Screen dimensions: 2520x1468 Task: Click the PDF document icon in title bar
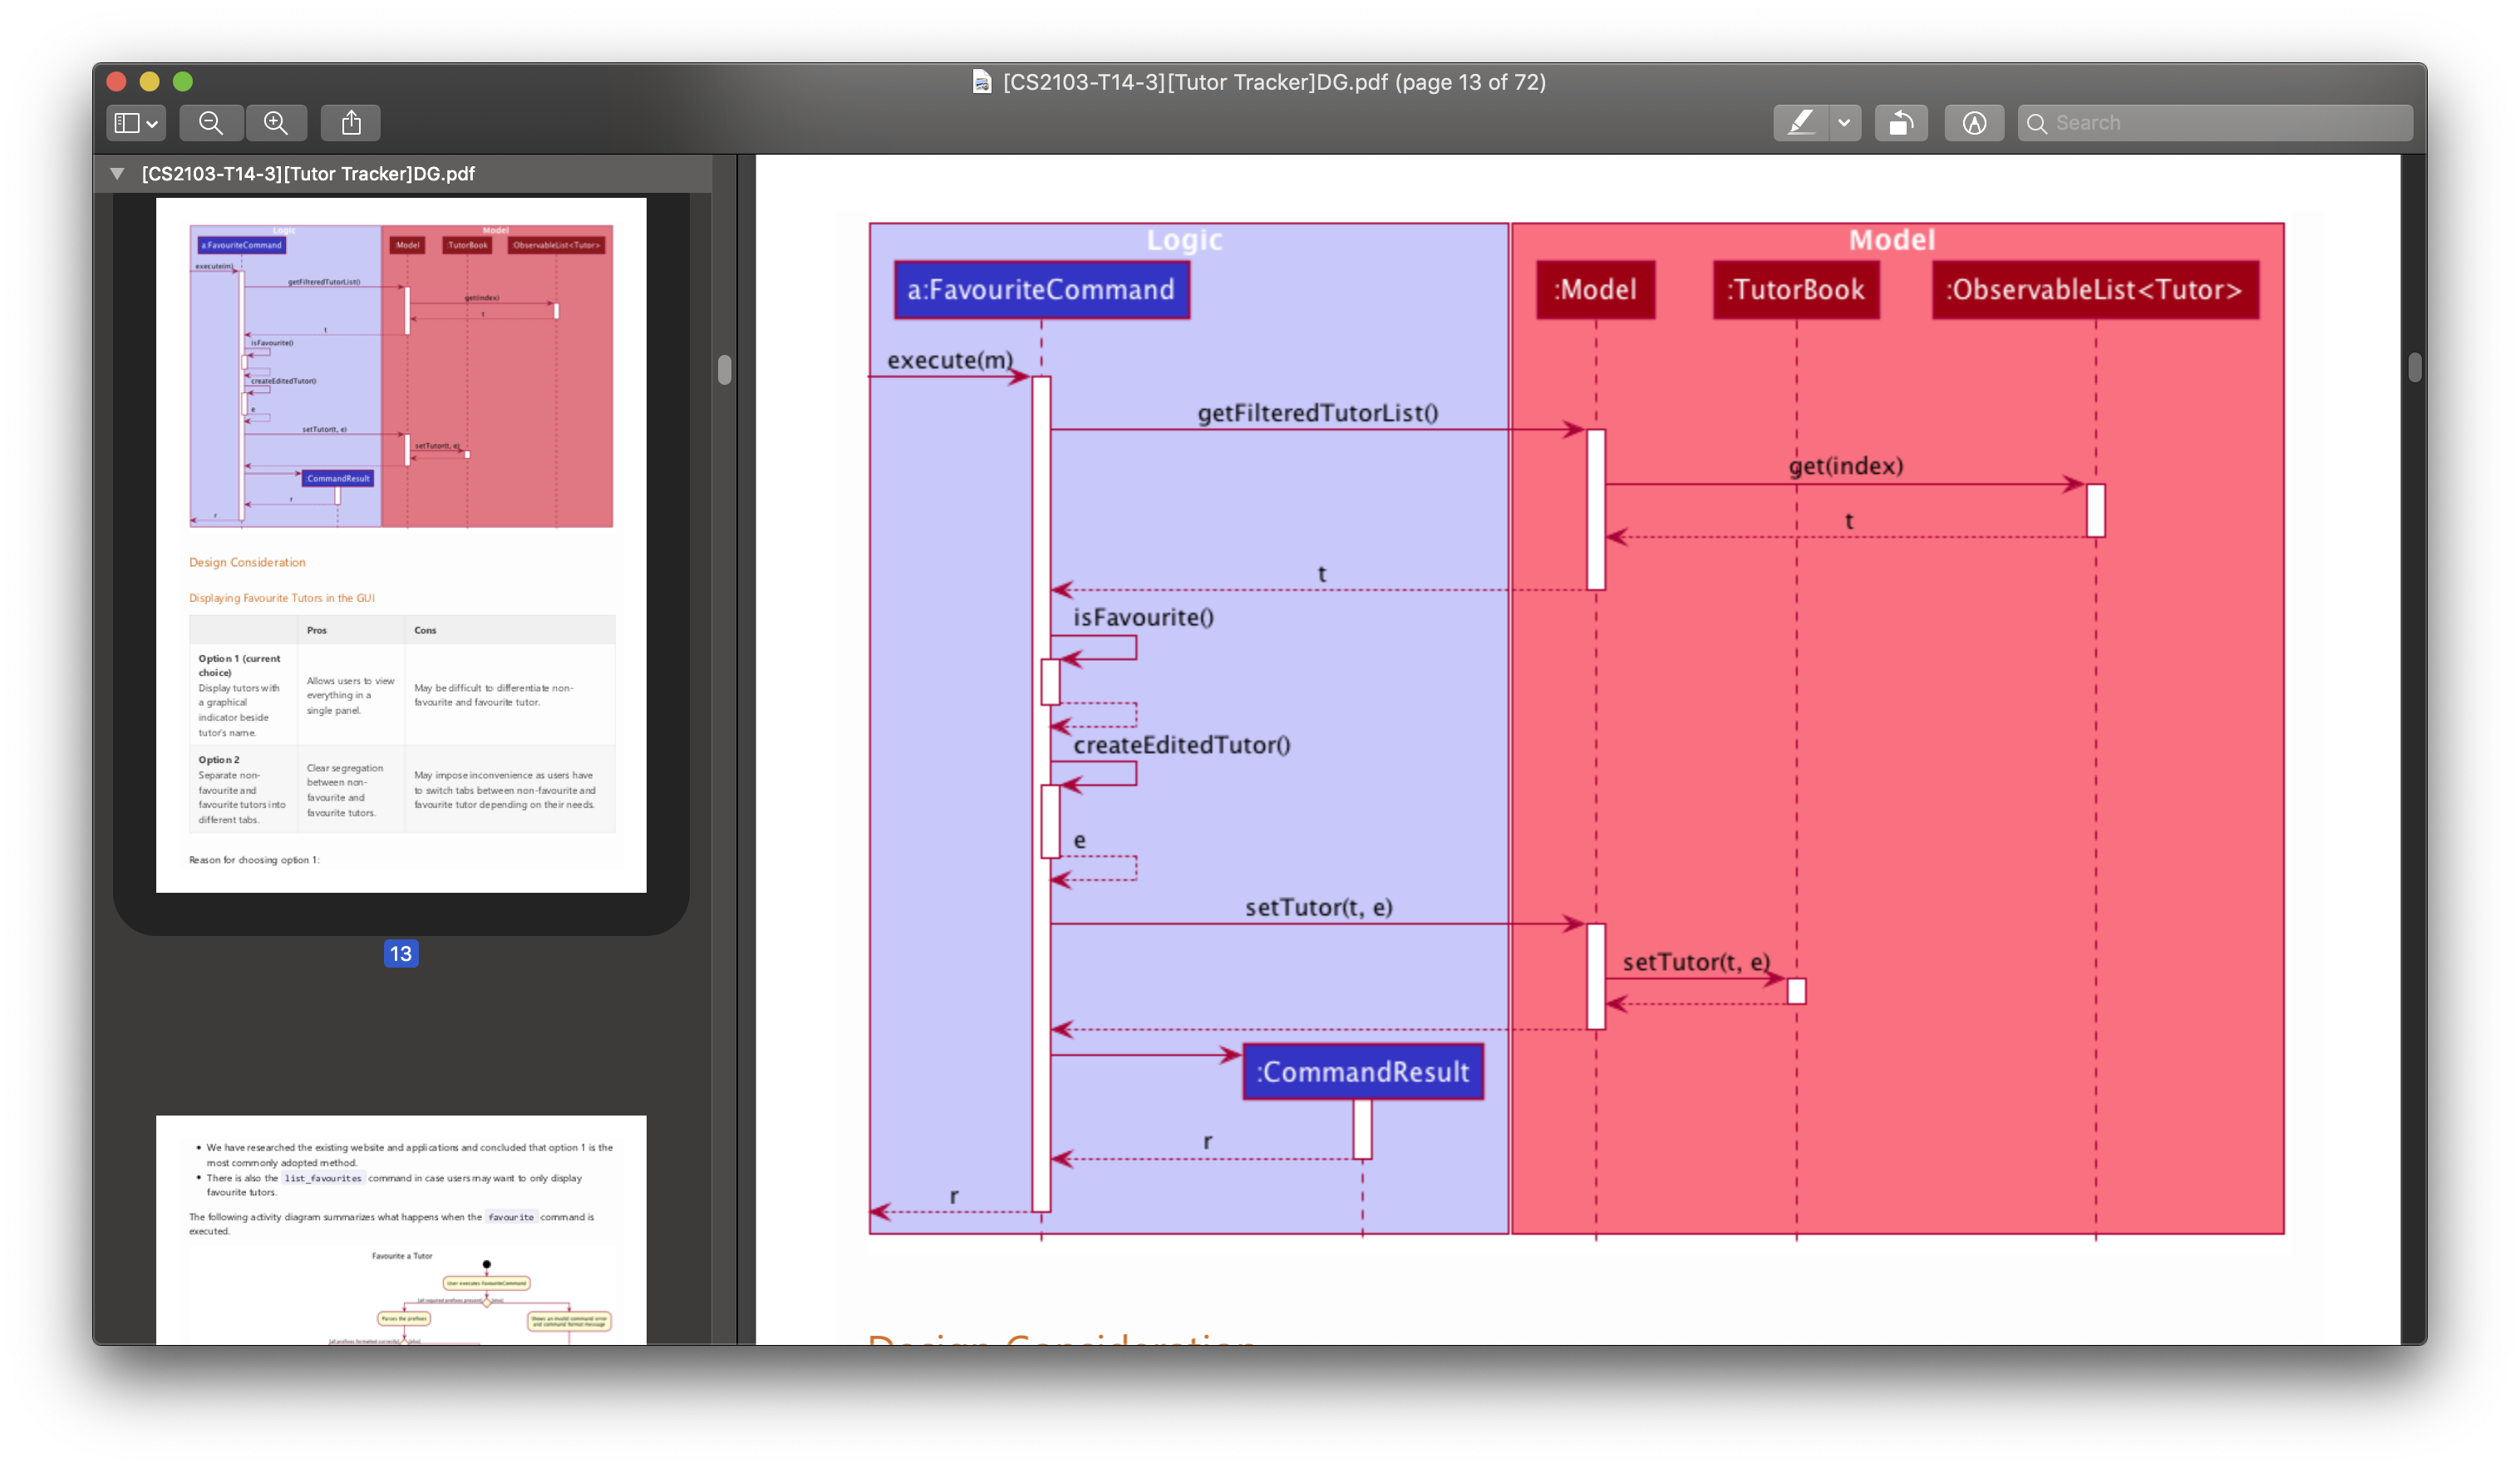tap(982, 82)
